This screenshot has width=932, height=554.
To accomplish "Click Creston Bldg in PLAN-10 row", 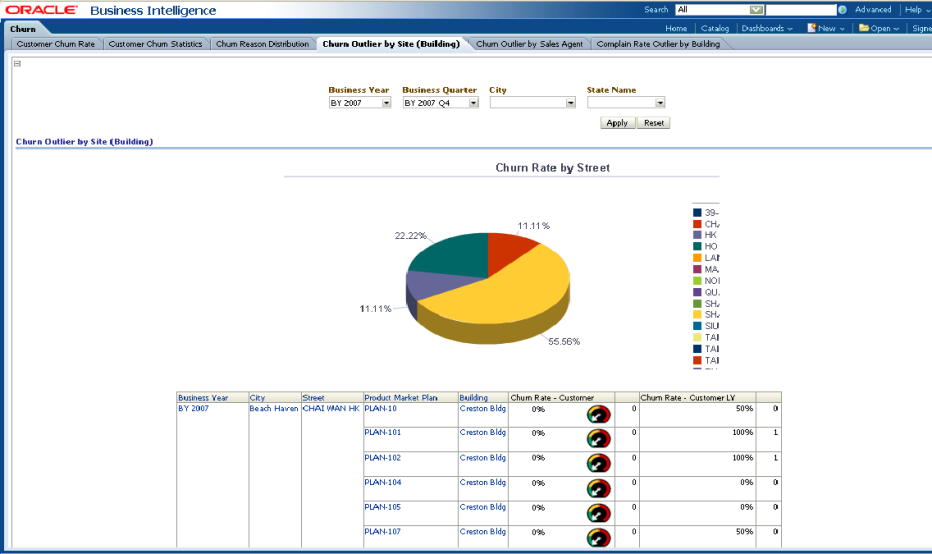I will (x=483, y=408).
